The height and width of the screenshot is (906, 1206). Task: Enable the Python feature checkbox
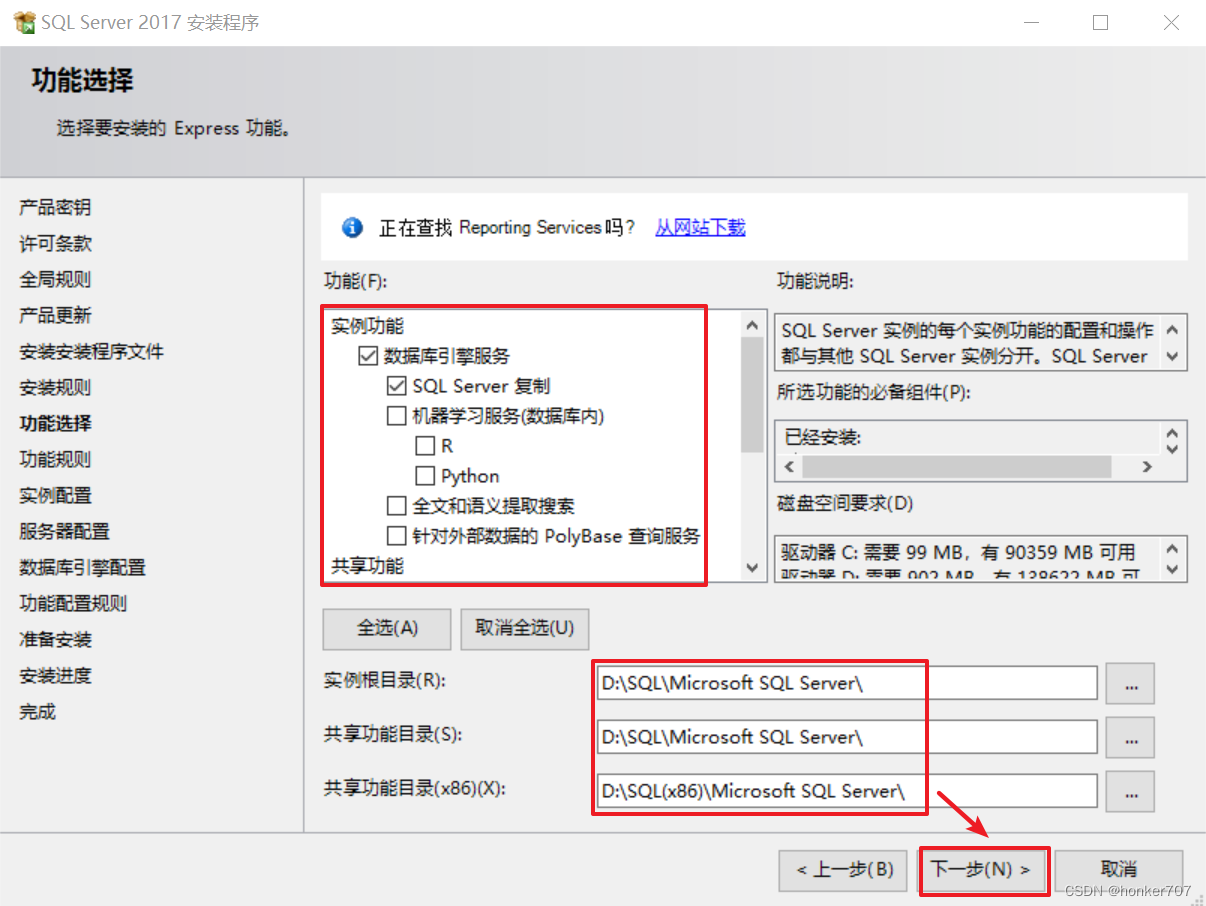(x=424, y=475)
